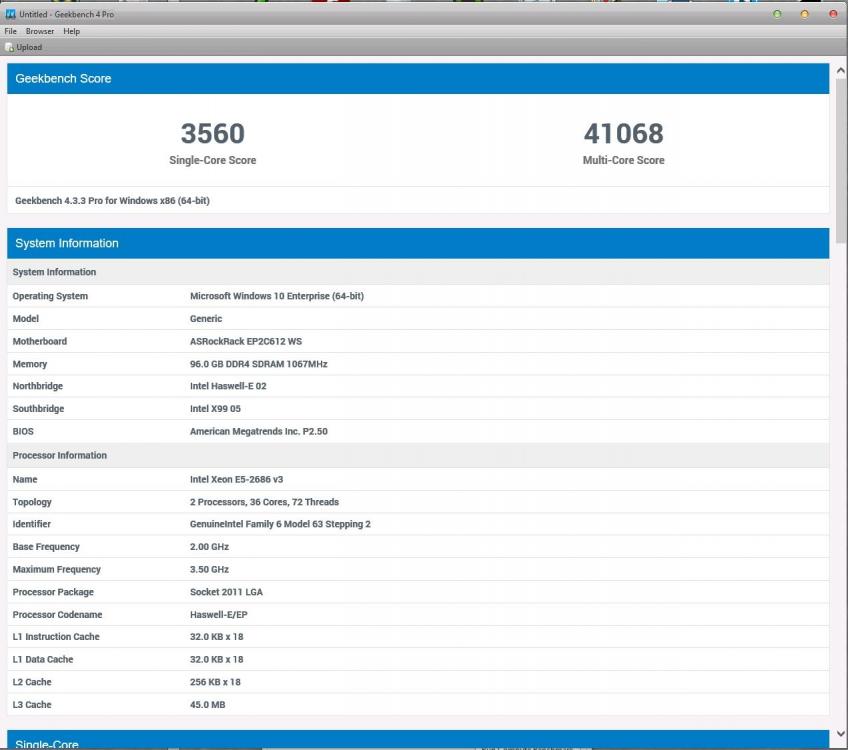The height and width of the screenshot is (750, 848).
Task: Click the Single-Core Score label
Action: 213,160
